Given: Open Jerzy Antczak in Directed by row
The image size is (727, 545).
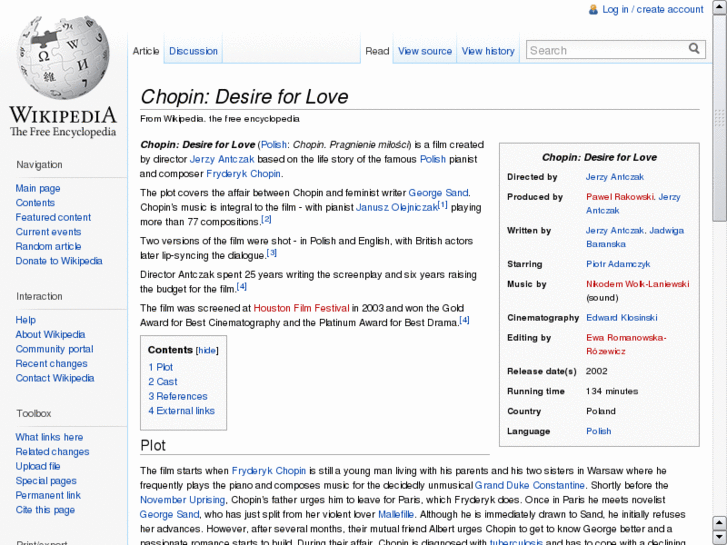Looking at the screenshot, I should pos(614,177).
